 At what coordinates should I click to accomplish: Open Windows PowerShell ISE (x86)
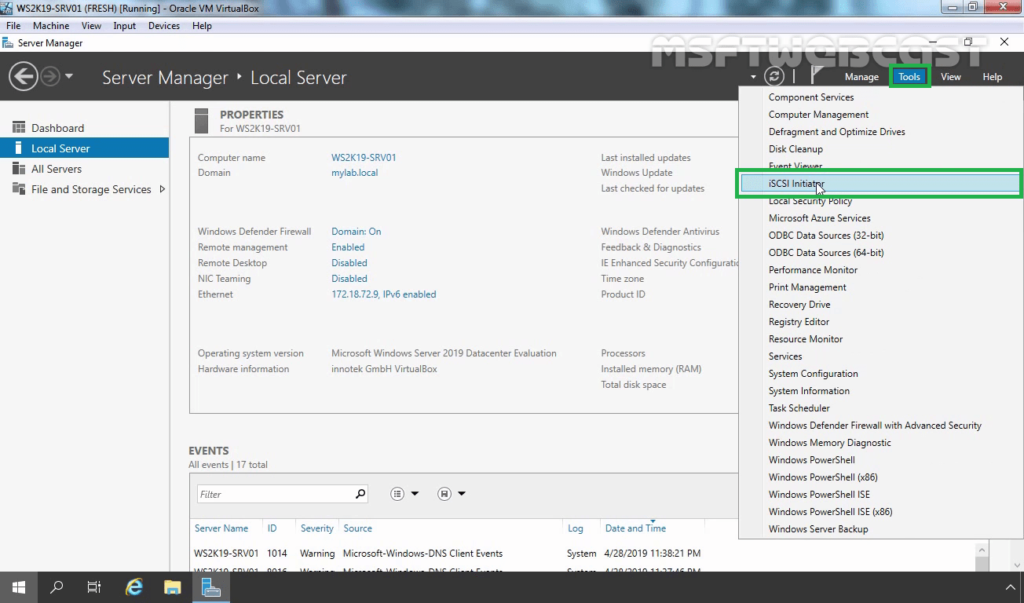(x=830, y=512)
